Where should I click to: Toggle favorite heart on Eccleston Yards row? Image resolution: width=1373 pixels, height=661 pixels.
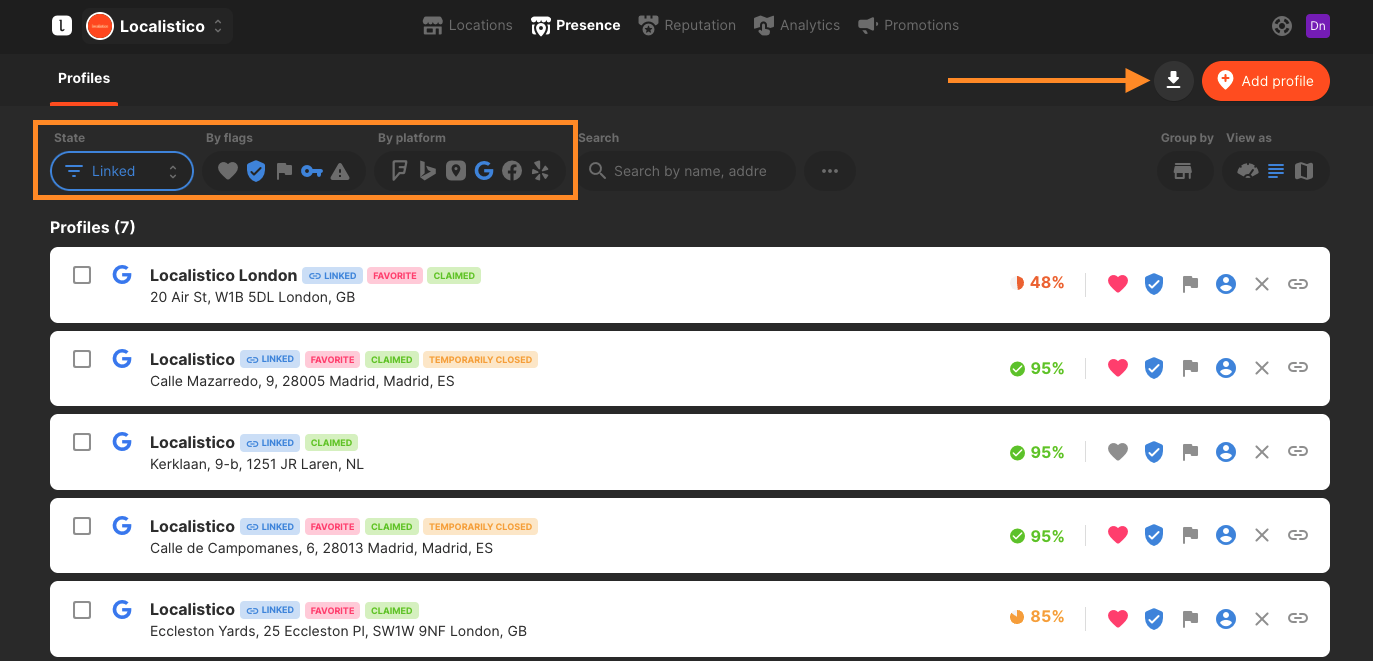1118,618
